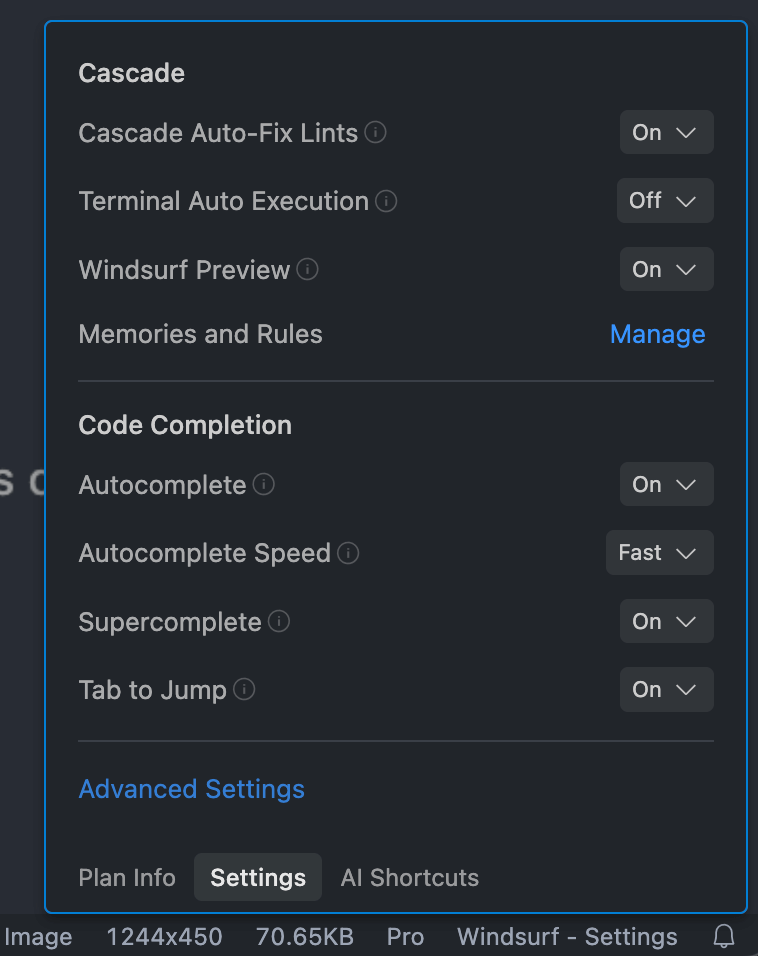Click info icon beside Terminal Auto Execution
Viewport: 758px width, 956px height.
tap(386, 201)
